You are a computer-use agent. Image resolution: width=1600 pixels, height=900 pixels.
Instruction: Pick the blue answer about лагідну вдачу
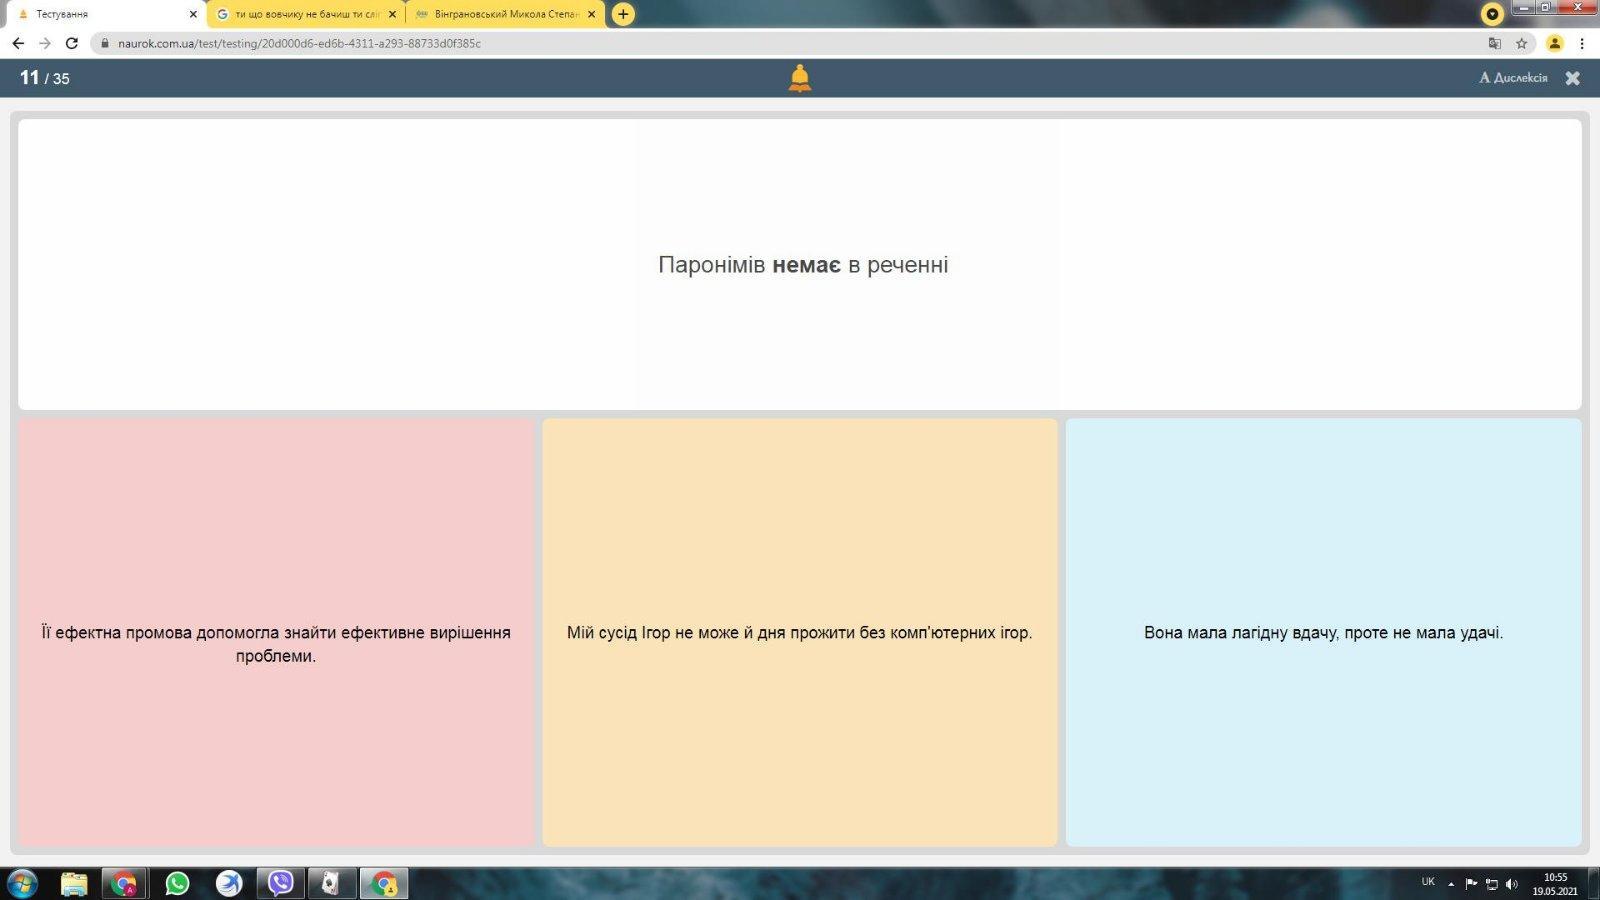pyautogui.click(x=1324, y=632)
